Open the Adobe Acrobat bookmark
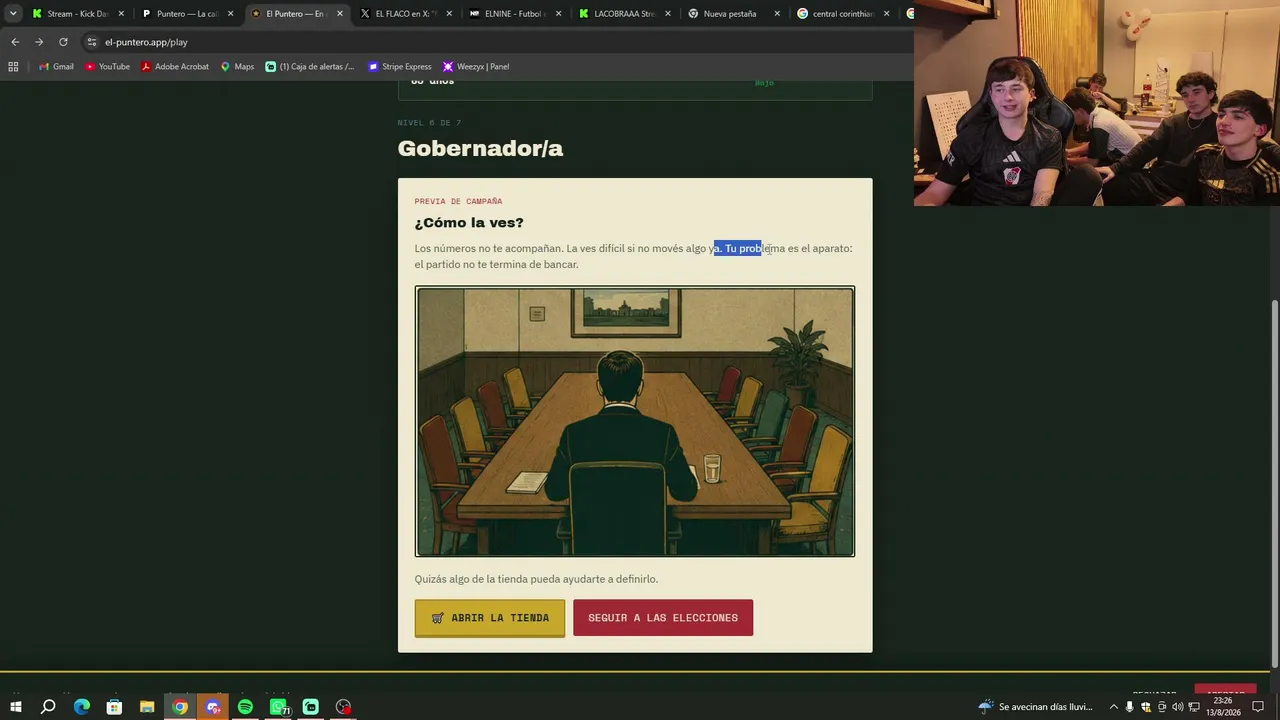The width and height of the screenshot is (1280, 720). click(175, 67)
